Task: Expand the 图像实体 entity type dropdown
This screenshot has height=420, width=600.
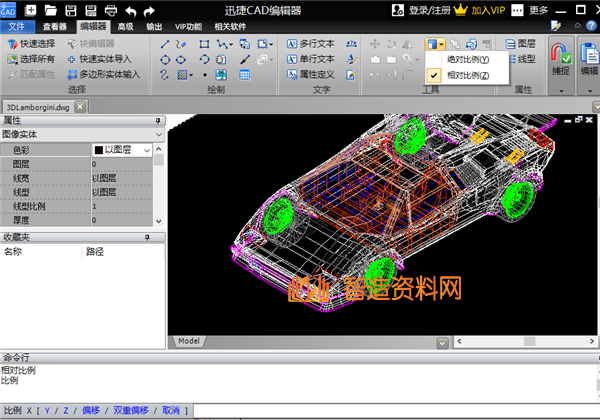Action: tap(158, 133)
